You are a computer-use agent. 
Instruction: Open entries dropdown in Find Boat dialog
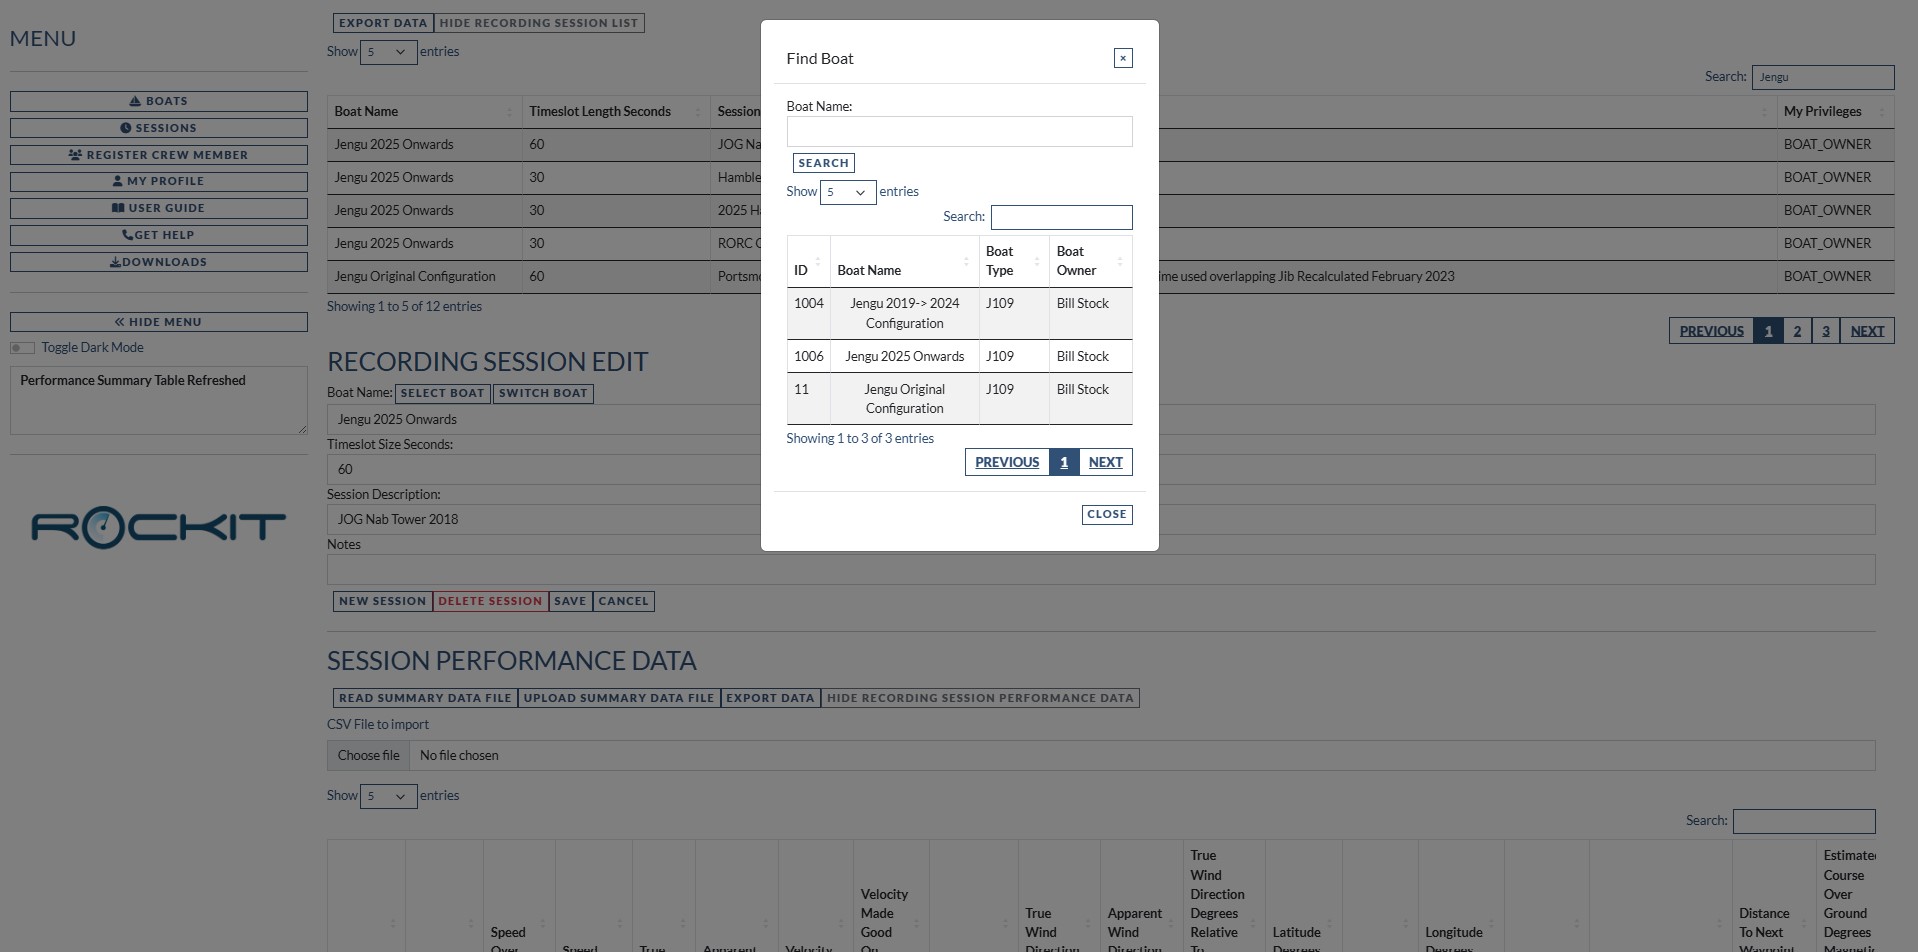(847, 192)
